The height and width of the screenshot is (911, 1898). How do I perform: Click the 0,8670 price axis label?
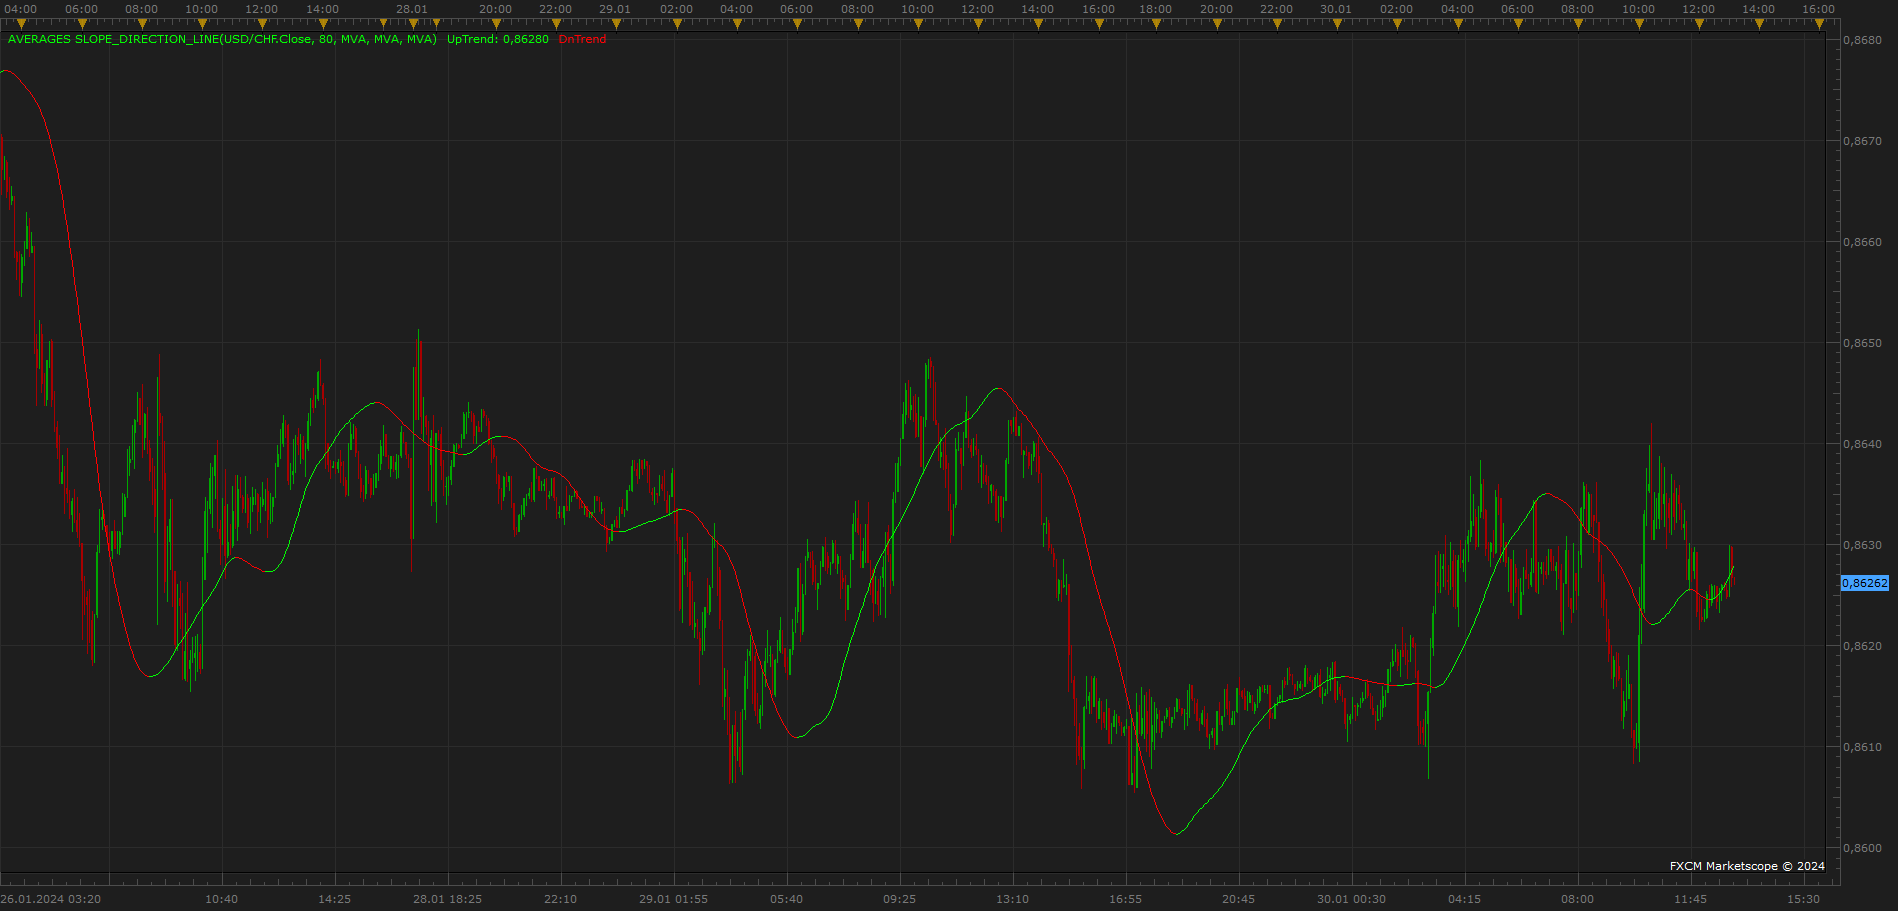1862,141
